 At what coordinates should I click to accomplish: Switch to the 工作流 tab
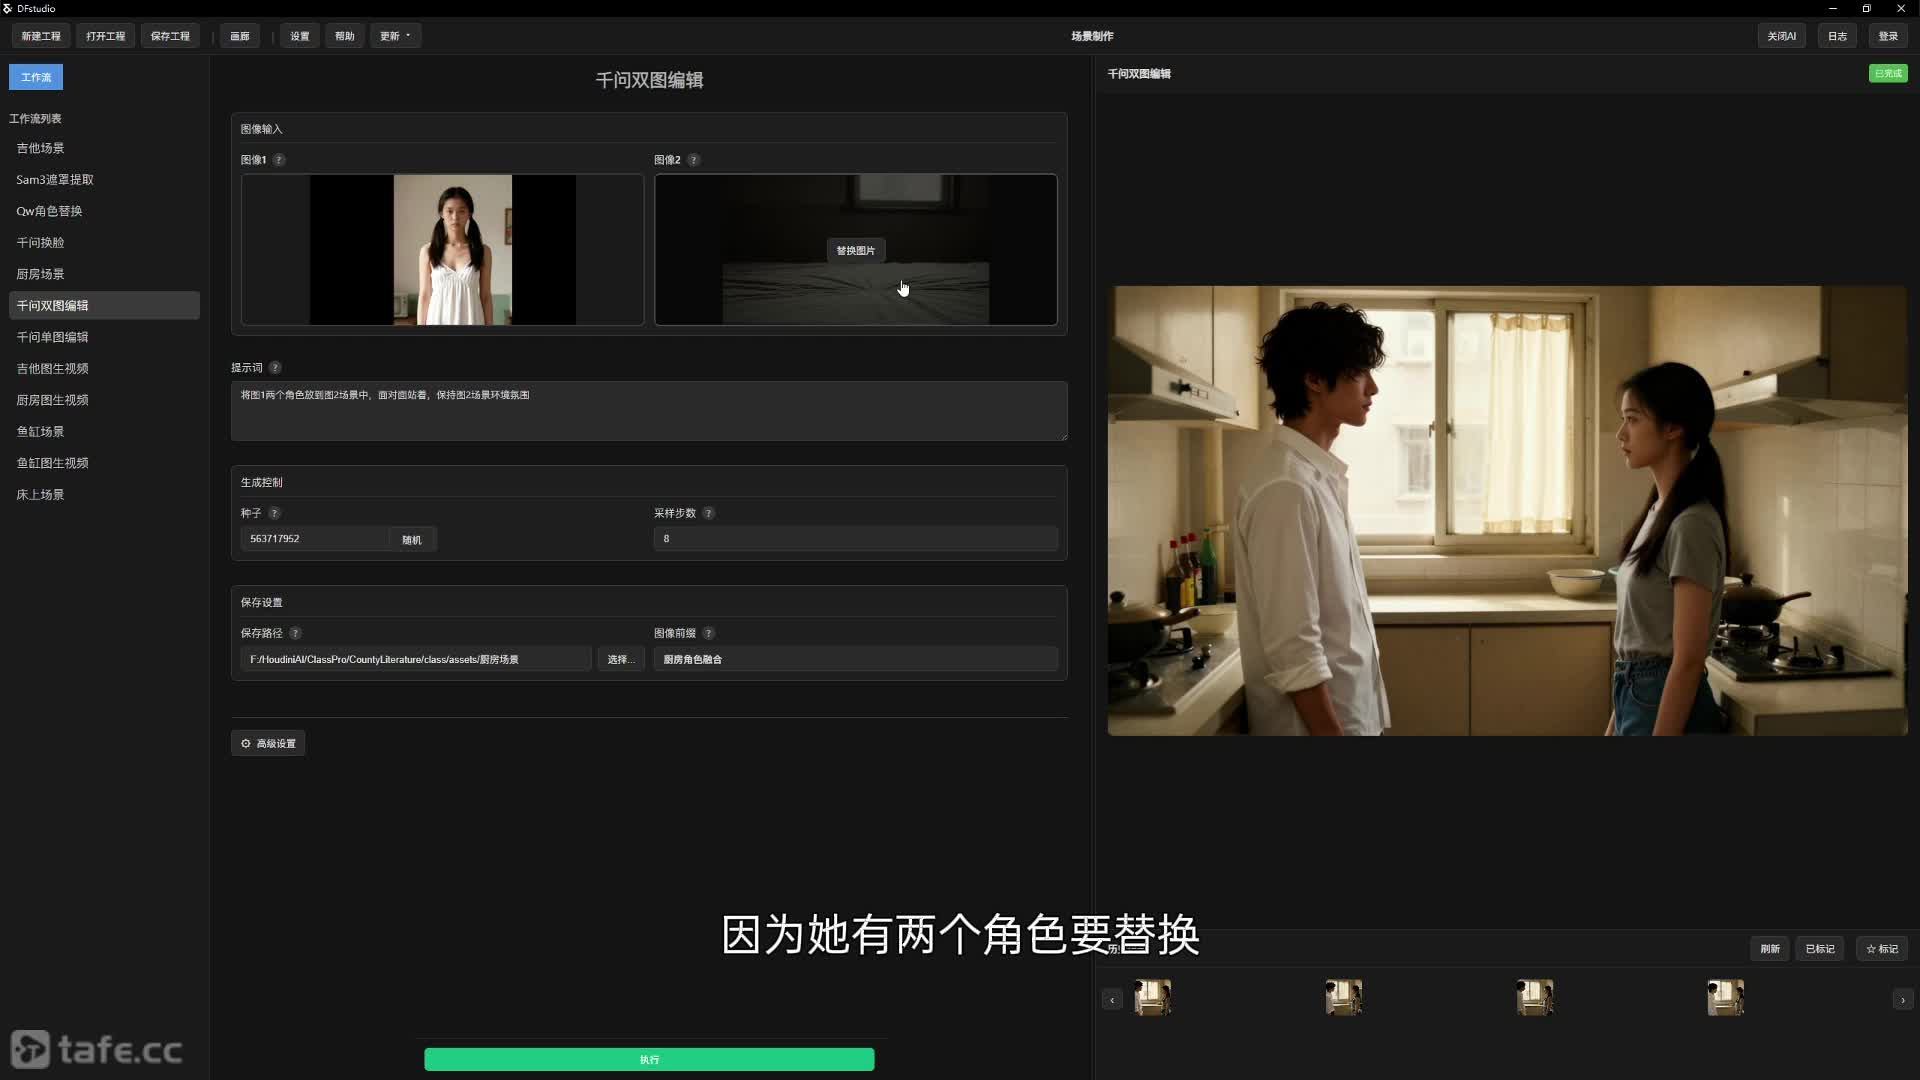[x=36, y=77]
